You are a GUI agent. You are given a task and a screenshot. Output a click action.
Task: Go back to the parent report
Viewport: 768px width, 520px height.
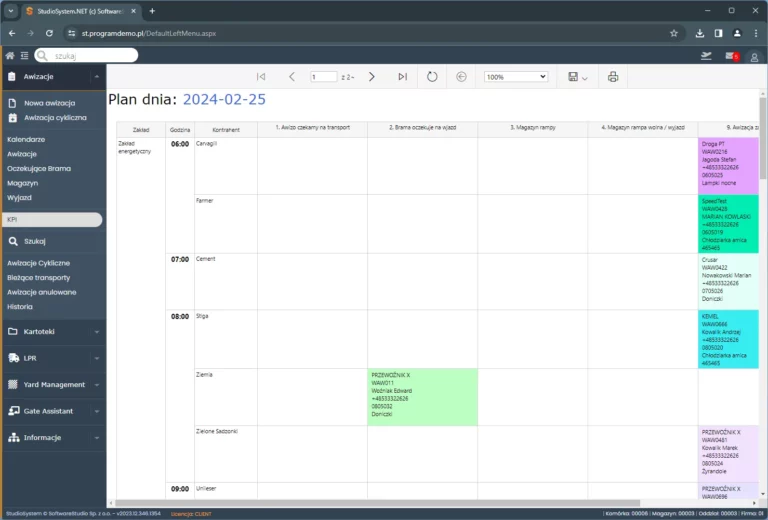click(x=461, y=77)
